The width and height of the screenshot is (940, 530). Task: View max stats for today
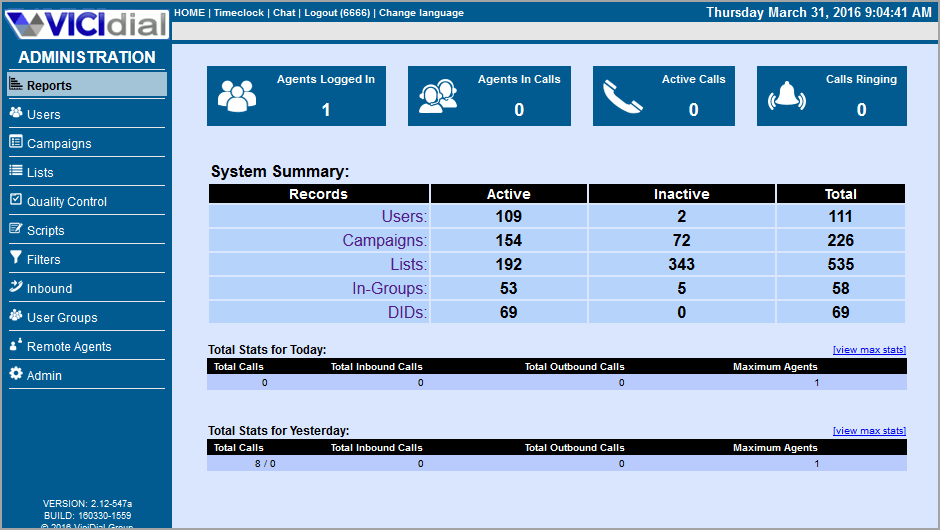pyautogui.click(x=869, y=350)
